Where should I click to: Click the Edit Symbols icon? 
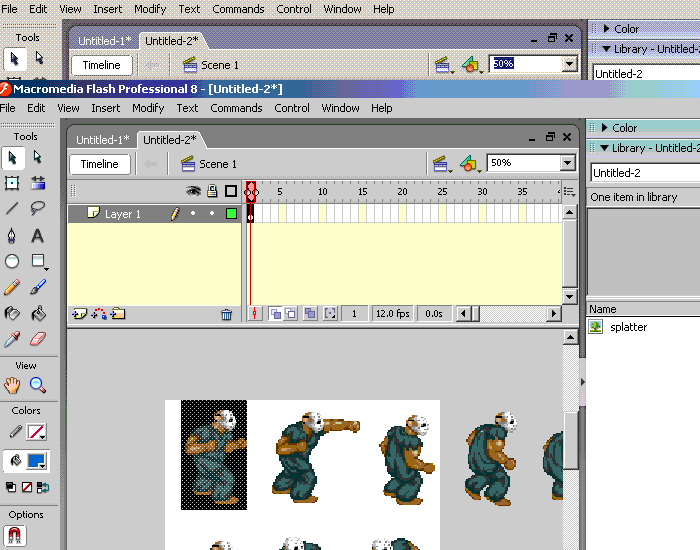[470, 164]
